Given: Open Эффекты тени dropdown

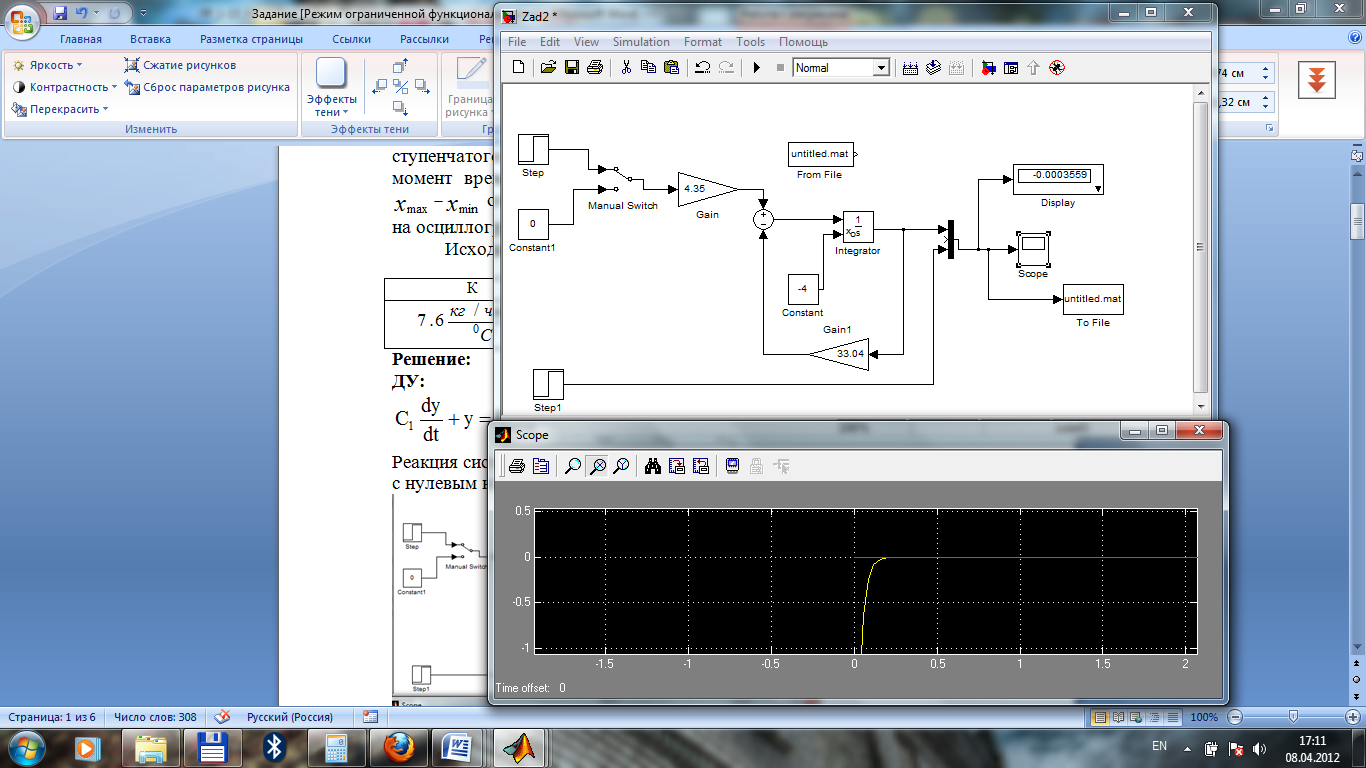Looking at the screenshot, I should (x=331, y=88).
